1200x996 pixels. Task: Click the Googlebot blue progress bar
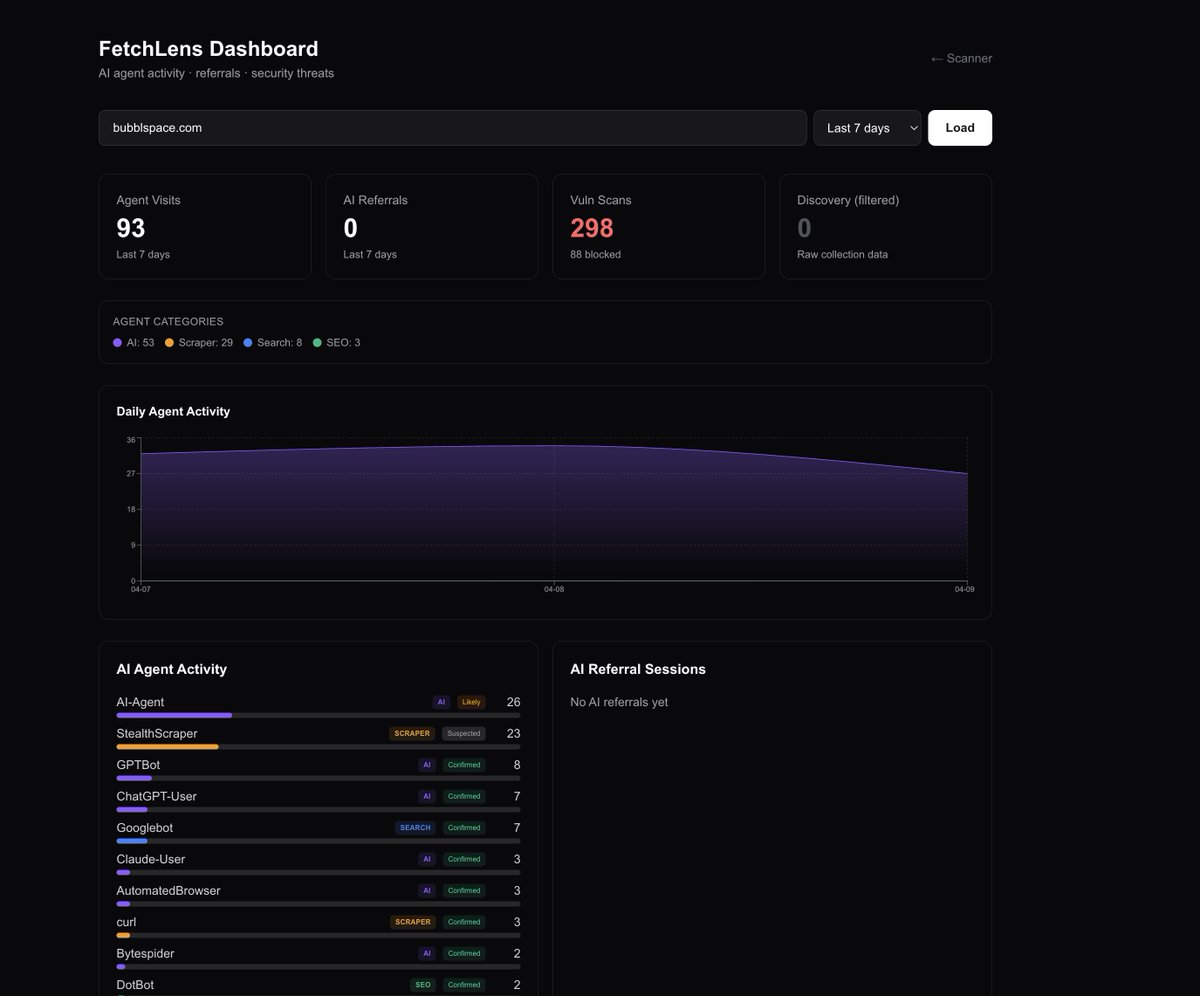132,841
